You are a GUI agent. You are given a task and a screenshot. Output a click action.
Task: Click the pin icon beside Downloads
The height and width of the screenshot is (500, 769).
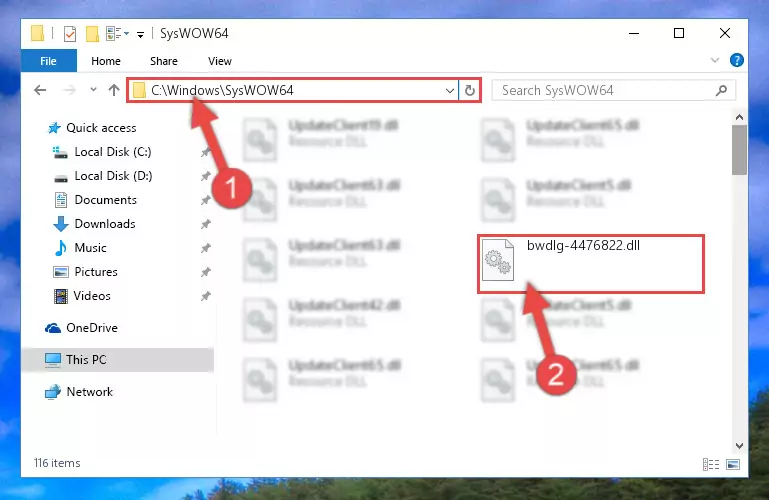click(x=205, y=224)
